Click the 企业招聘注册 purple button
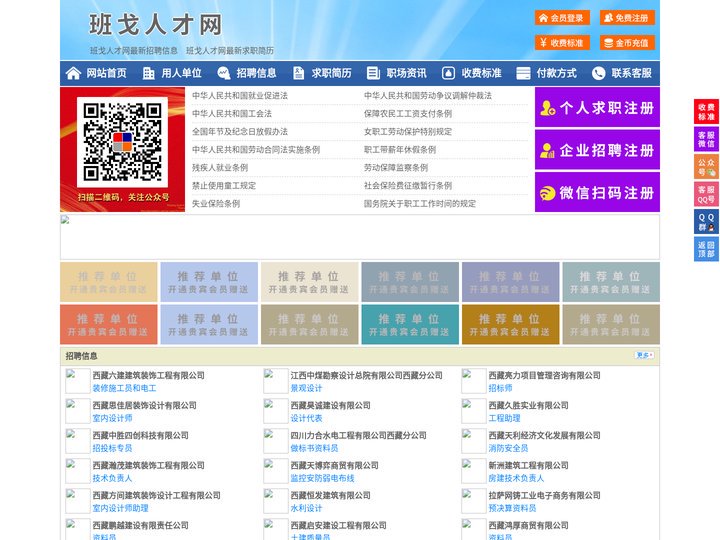The width and height of the screenshot is (720, 540). point(597,150)
